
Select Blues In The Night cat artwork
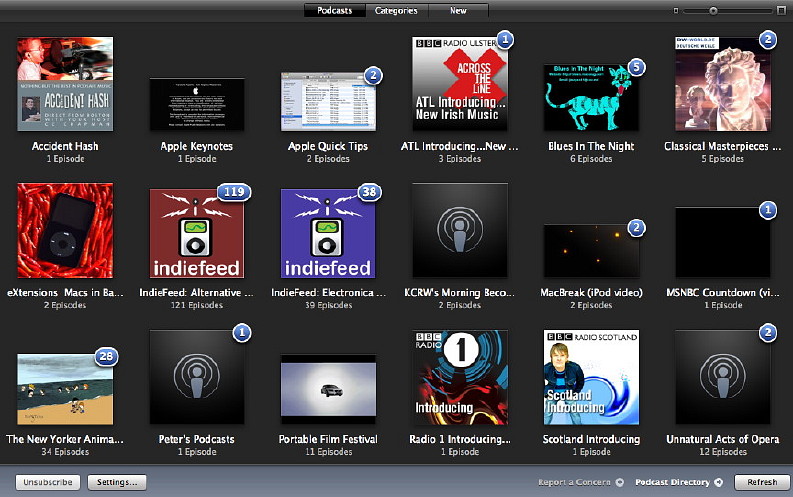coord(591,97)
